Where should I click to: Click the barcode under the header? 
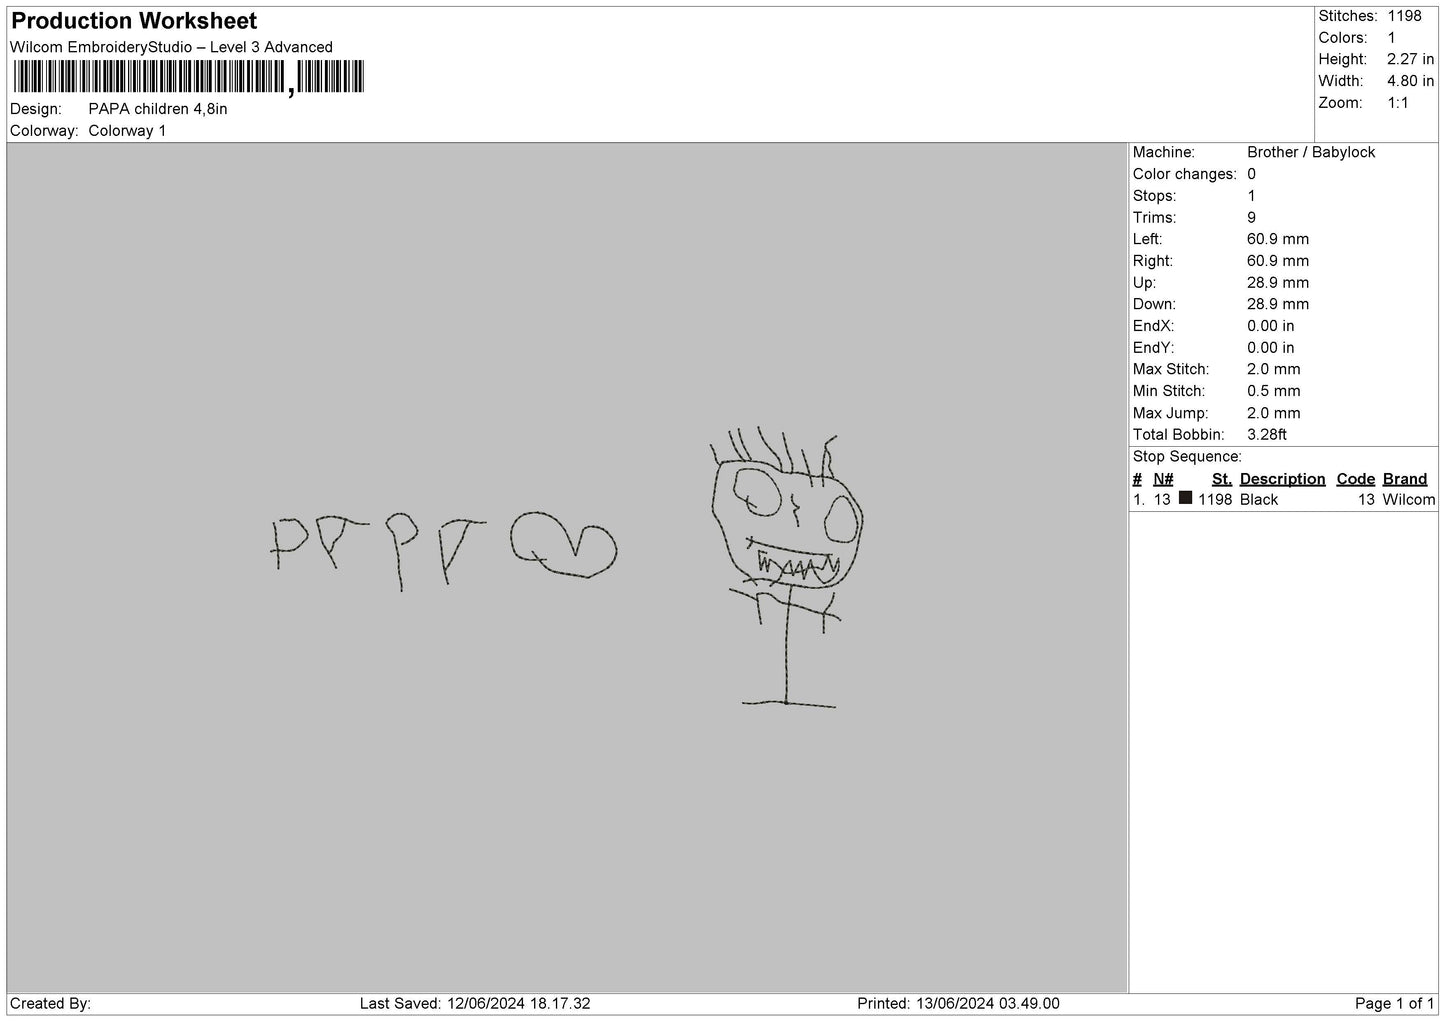(x=189, y=78)
